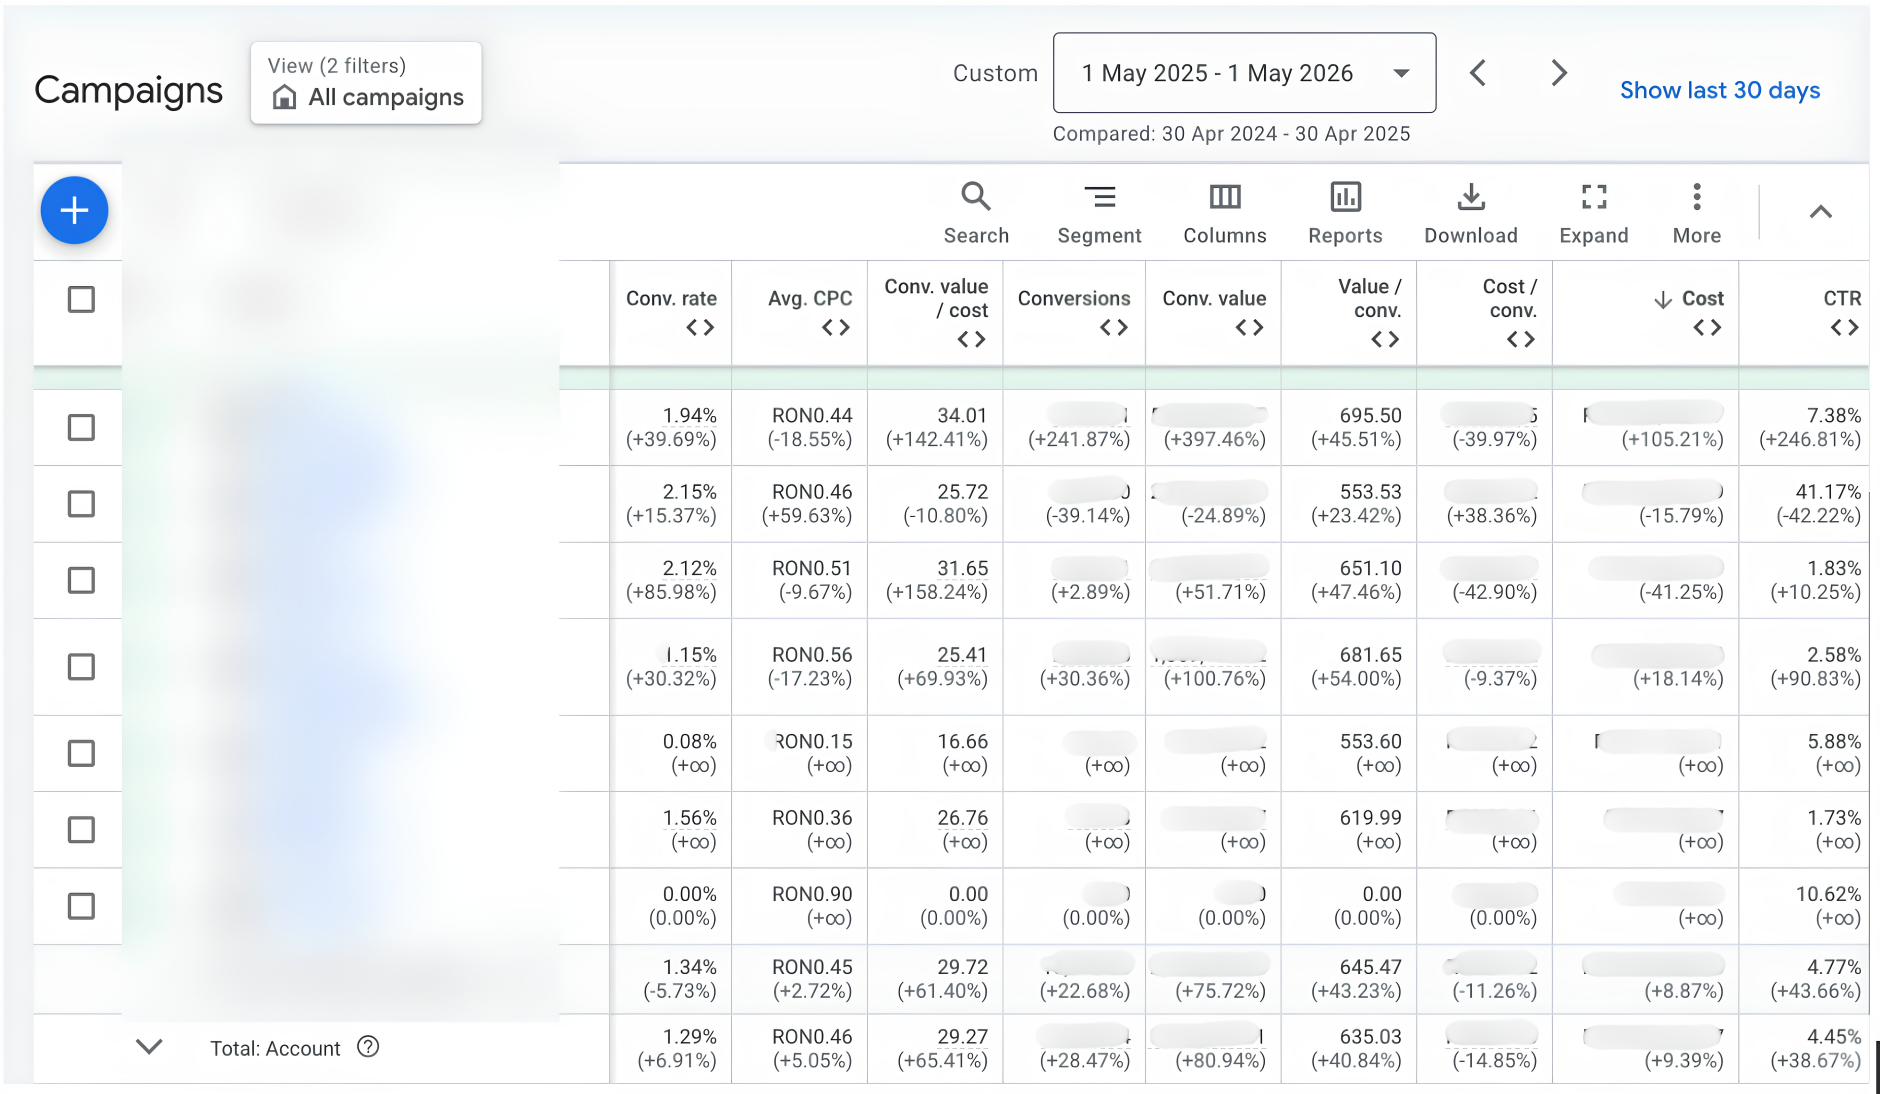Click the help icon next to Total: Account
The width and height of the screenshot is (1880, 1094).
[x=368, y=1047]
